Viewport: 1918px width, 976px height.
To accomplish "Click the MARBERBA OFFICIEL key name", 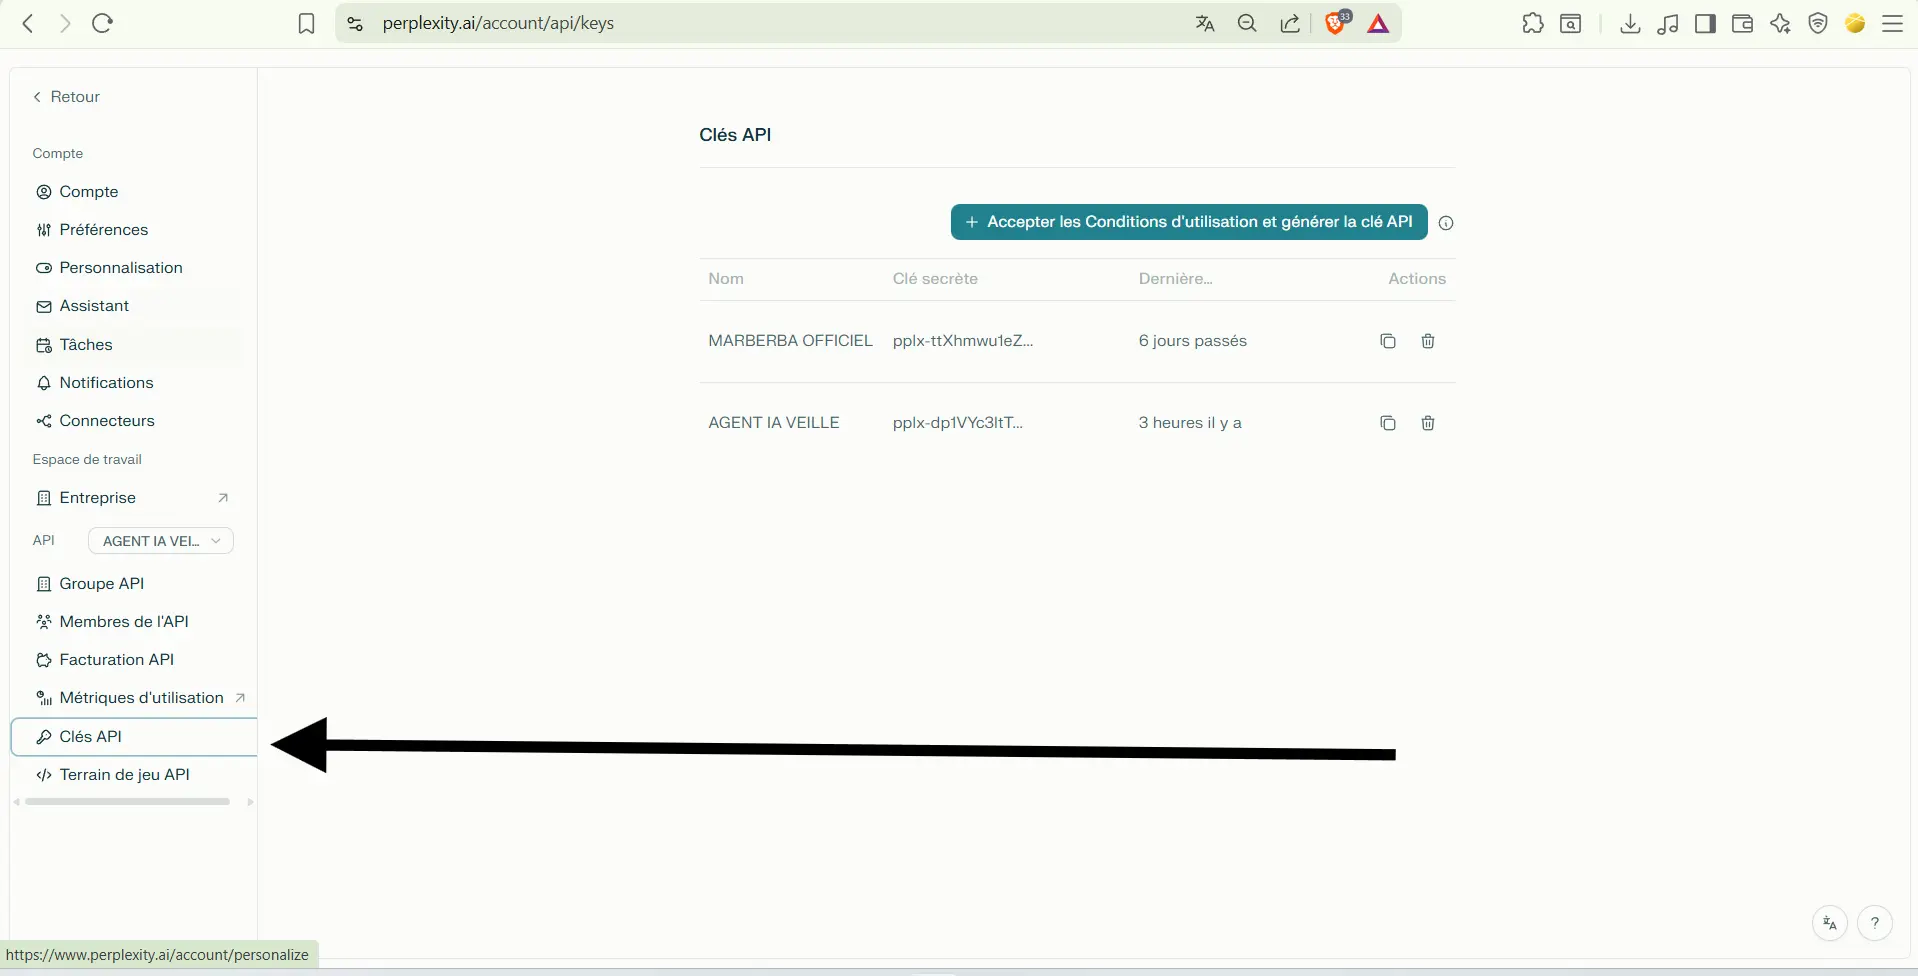I will click(x=790, y=341).
